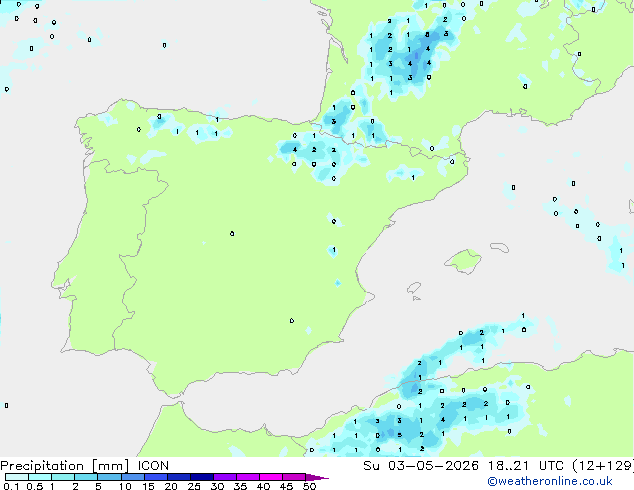Click the Mallorca island on the map
This screenshot has width=634, height=490.
point(464,261)
